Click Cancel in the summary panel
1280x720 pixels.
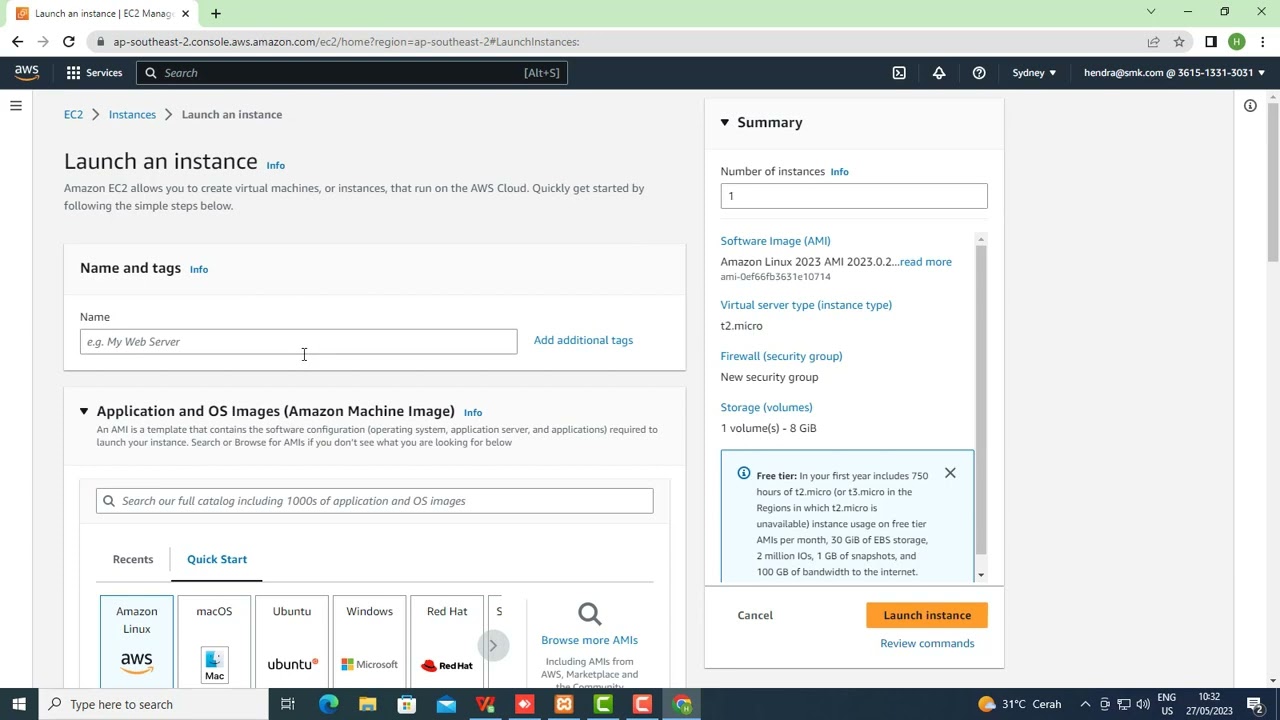(755, 615)
